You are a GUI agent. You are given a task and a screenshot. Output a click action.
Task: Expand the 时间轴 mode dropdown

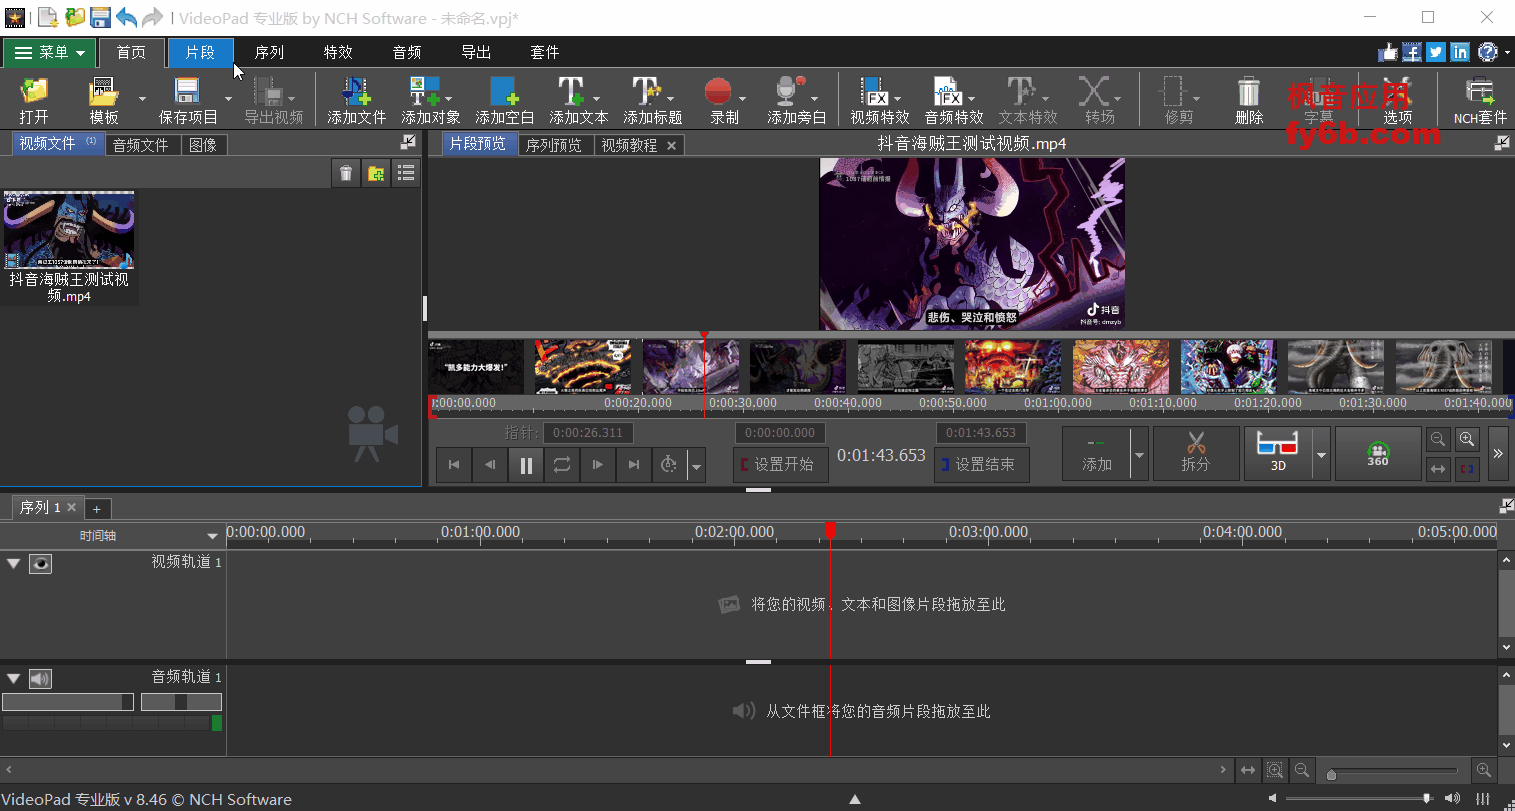[x=212, y=536]
